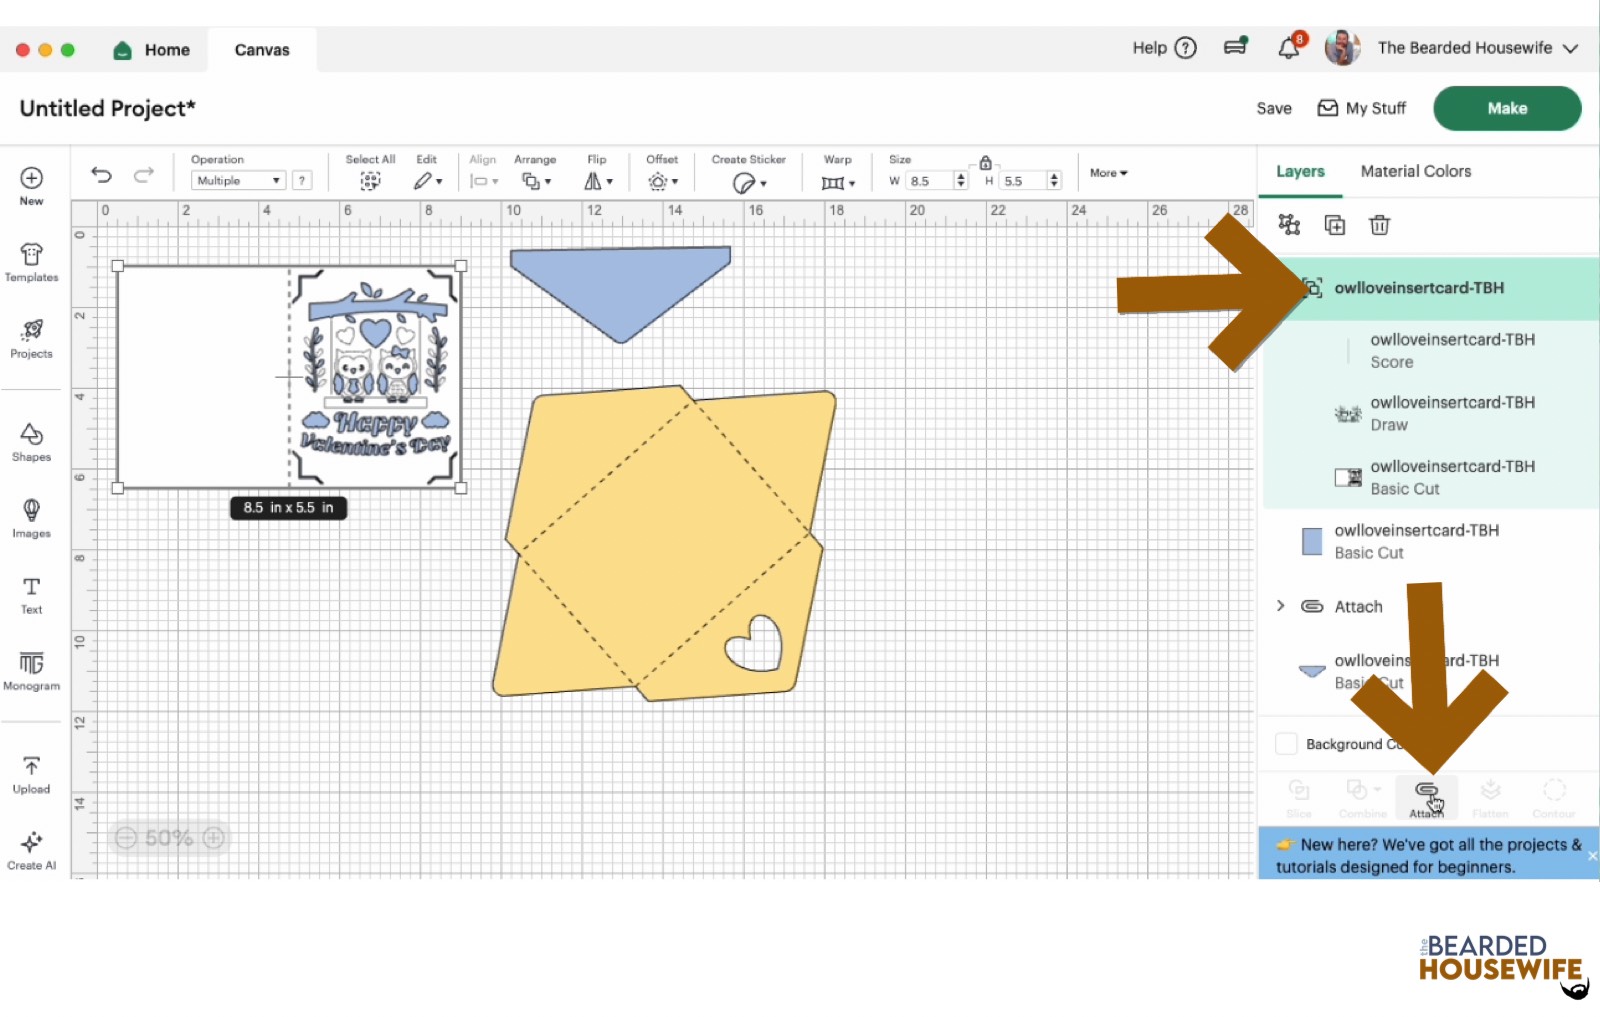1600x1017 pixels.
Task: Toggle the Background color checkbox
Action: coord(1286,744)
